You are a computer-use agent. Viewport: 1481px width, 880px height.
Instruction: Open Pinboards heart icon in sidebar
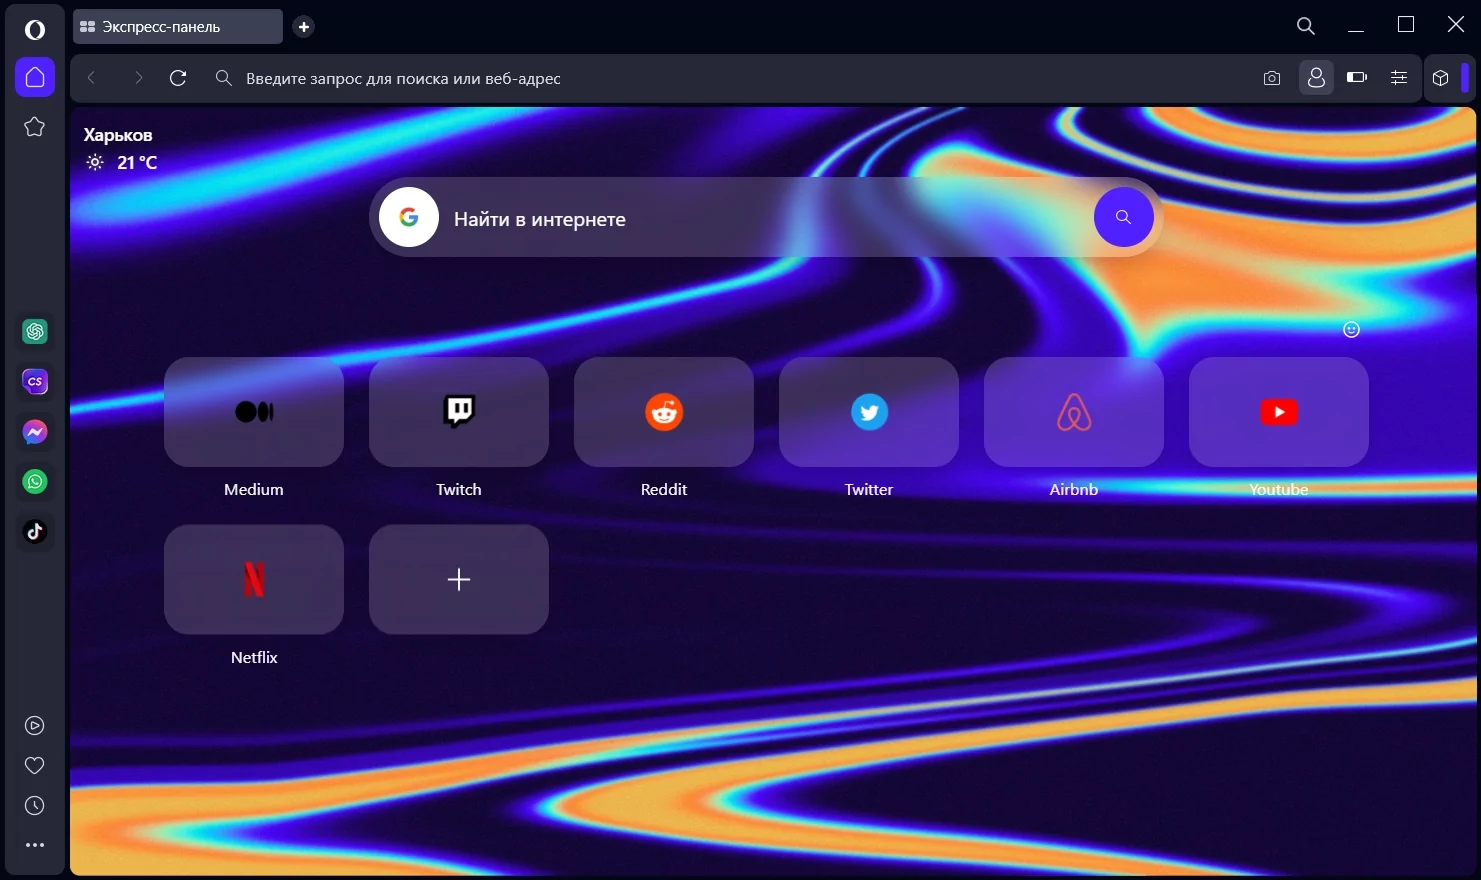click(35, 765)
